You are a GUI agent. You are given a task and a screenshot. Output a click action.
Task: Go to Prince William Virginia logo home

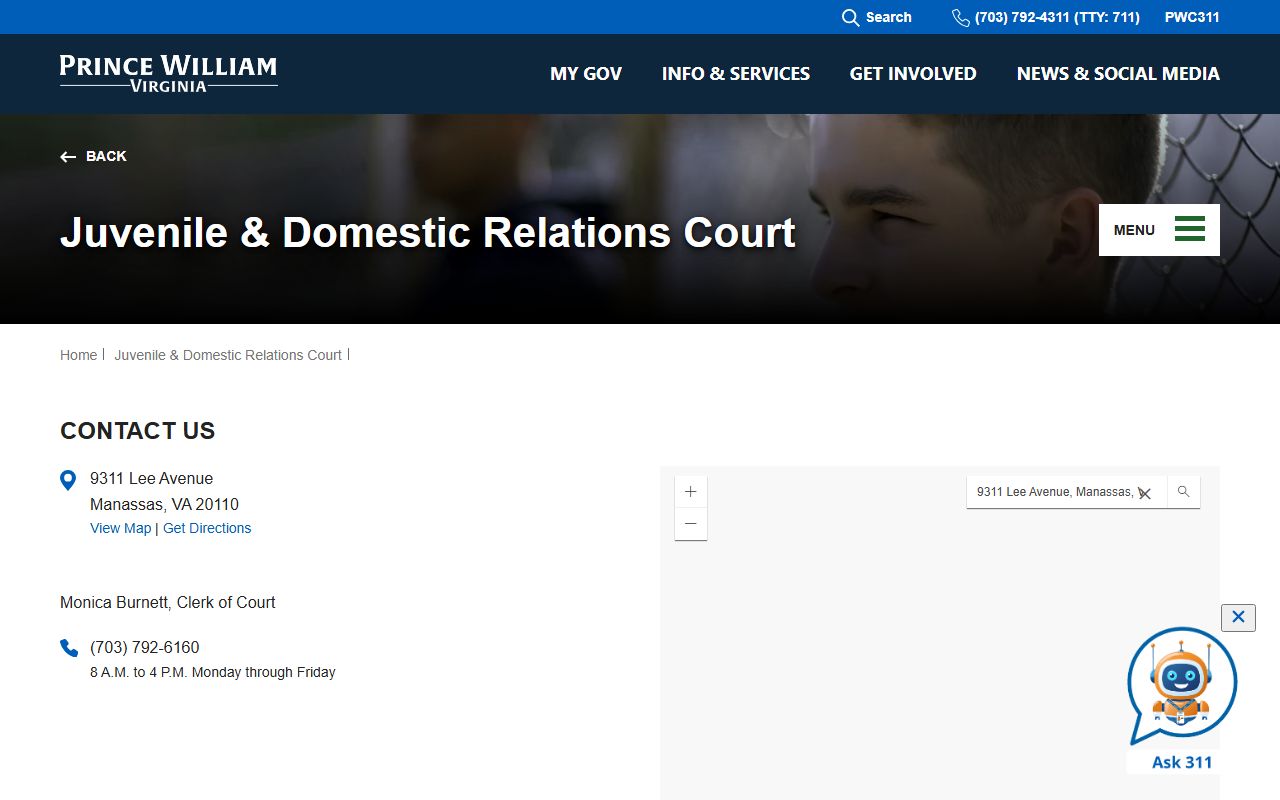coord(168,73)
